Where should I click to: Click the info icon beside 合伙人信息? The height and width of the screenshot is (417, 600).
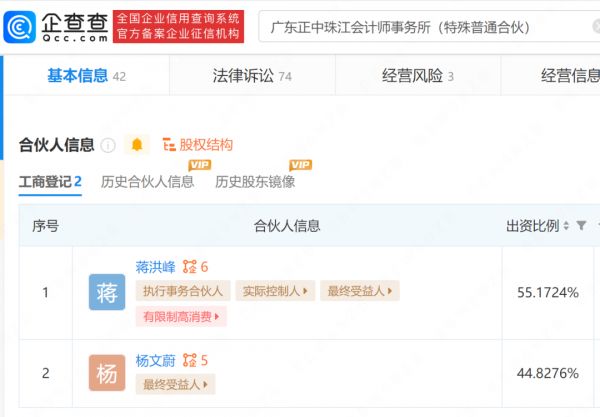[x=108, y=145]
